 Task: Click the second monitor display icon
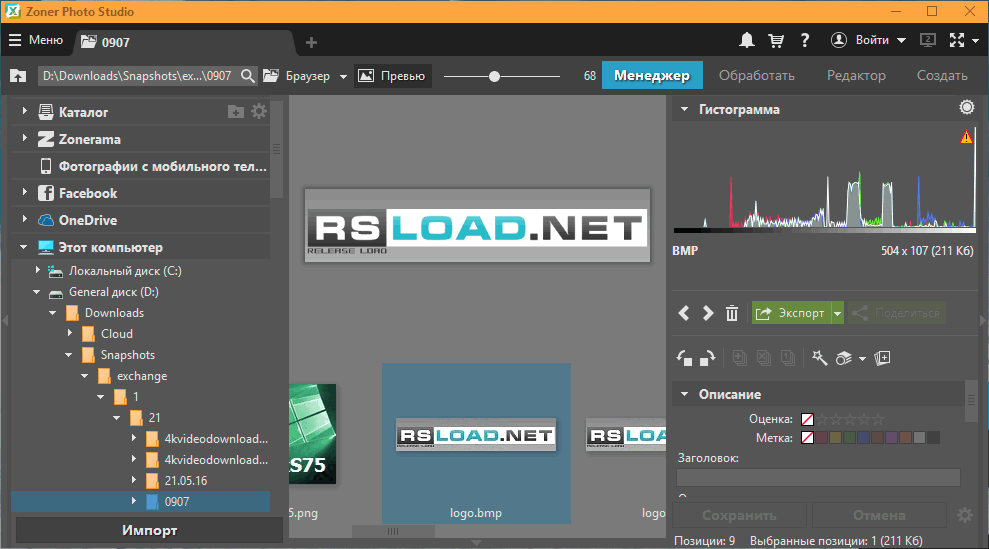click(928, 40)
